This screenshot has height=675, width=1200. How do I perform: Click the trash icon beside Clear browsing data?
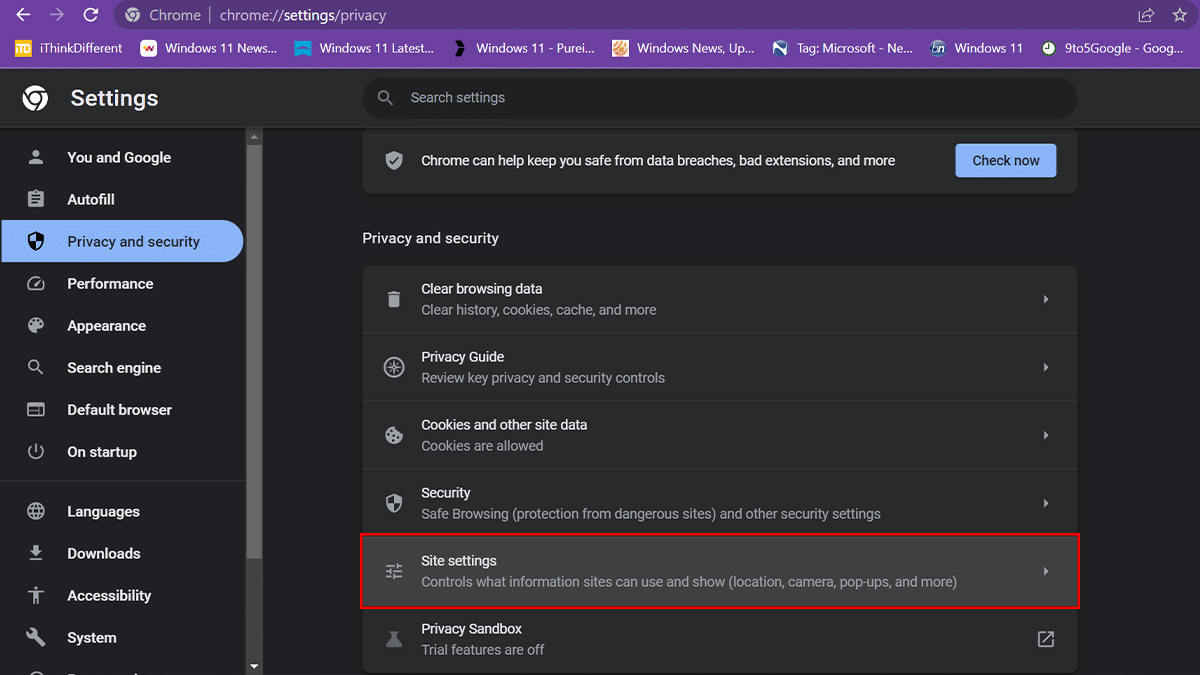click(x=394, y=299)
